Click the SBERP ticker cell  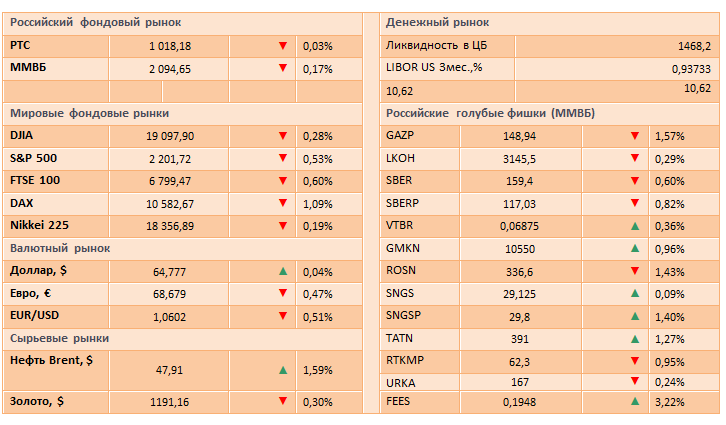pos(402,203)
